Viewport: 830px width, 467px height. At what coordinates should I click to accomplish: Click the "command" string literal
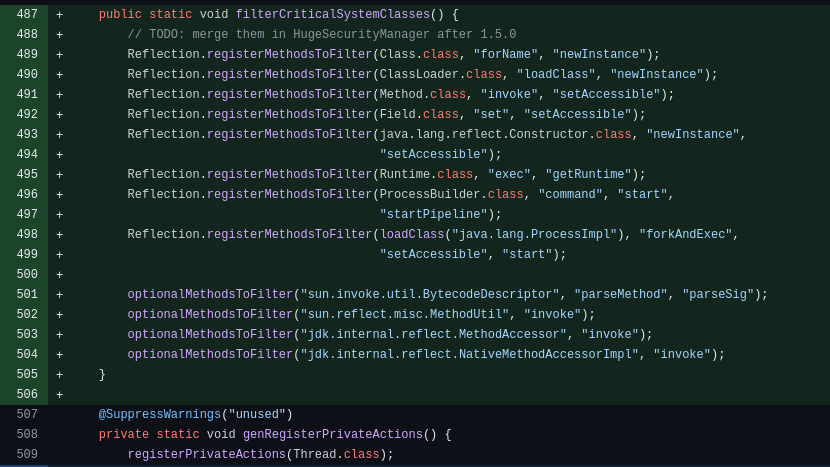[570, 194]
